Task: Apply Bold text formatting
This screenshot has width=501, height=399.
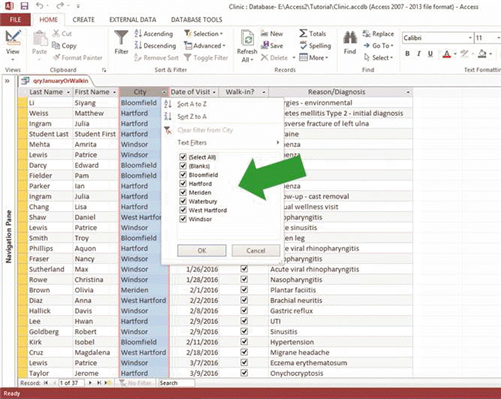Action: (x=407, y=54)
